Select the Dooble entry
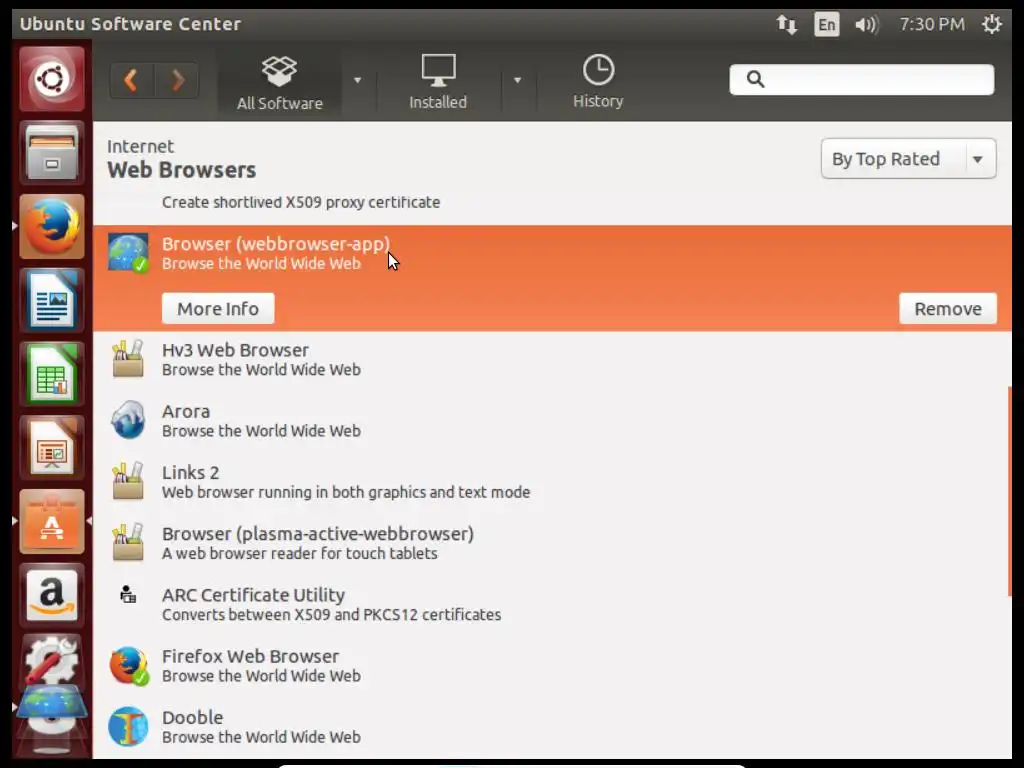1024x768 pixels. click(x=552, y=727)
